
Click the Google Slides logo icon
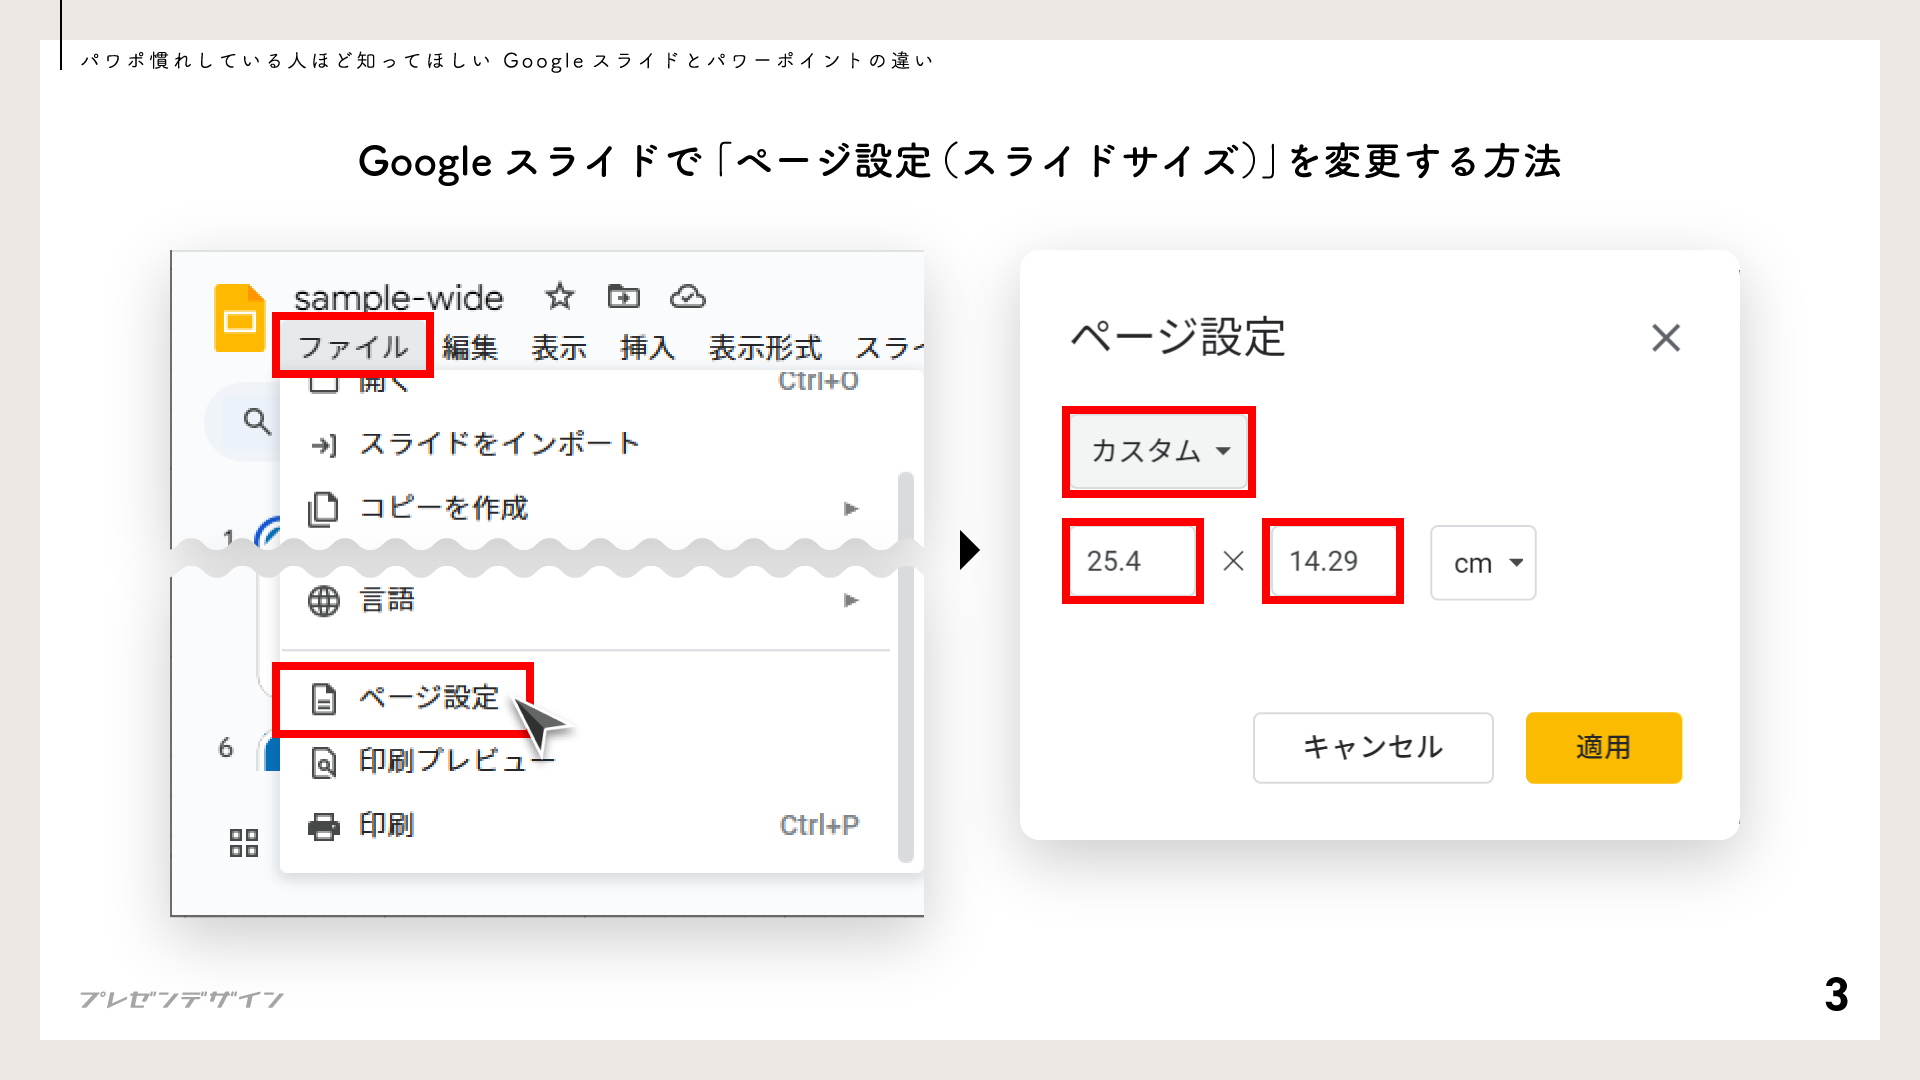tap(240, 318)
